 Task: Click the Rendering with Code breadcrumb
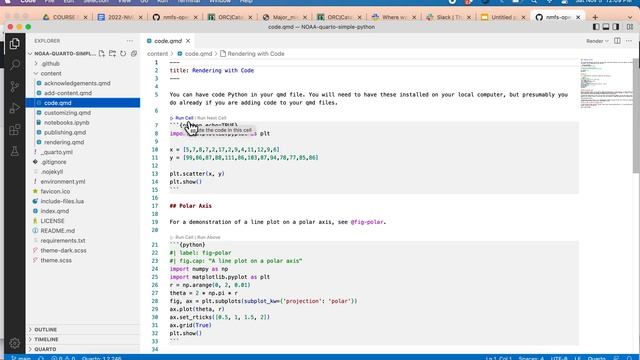pos(256,54)
